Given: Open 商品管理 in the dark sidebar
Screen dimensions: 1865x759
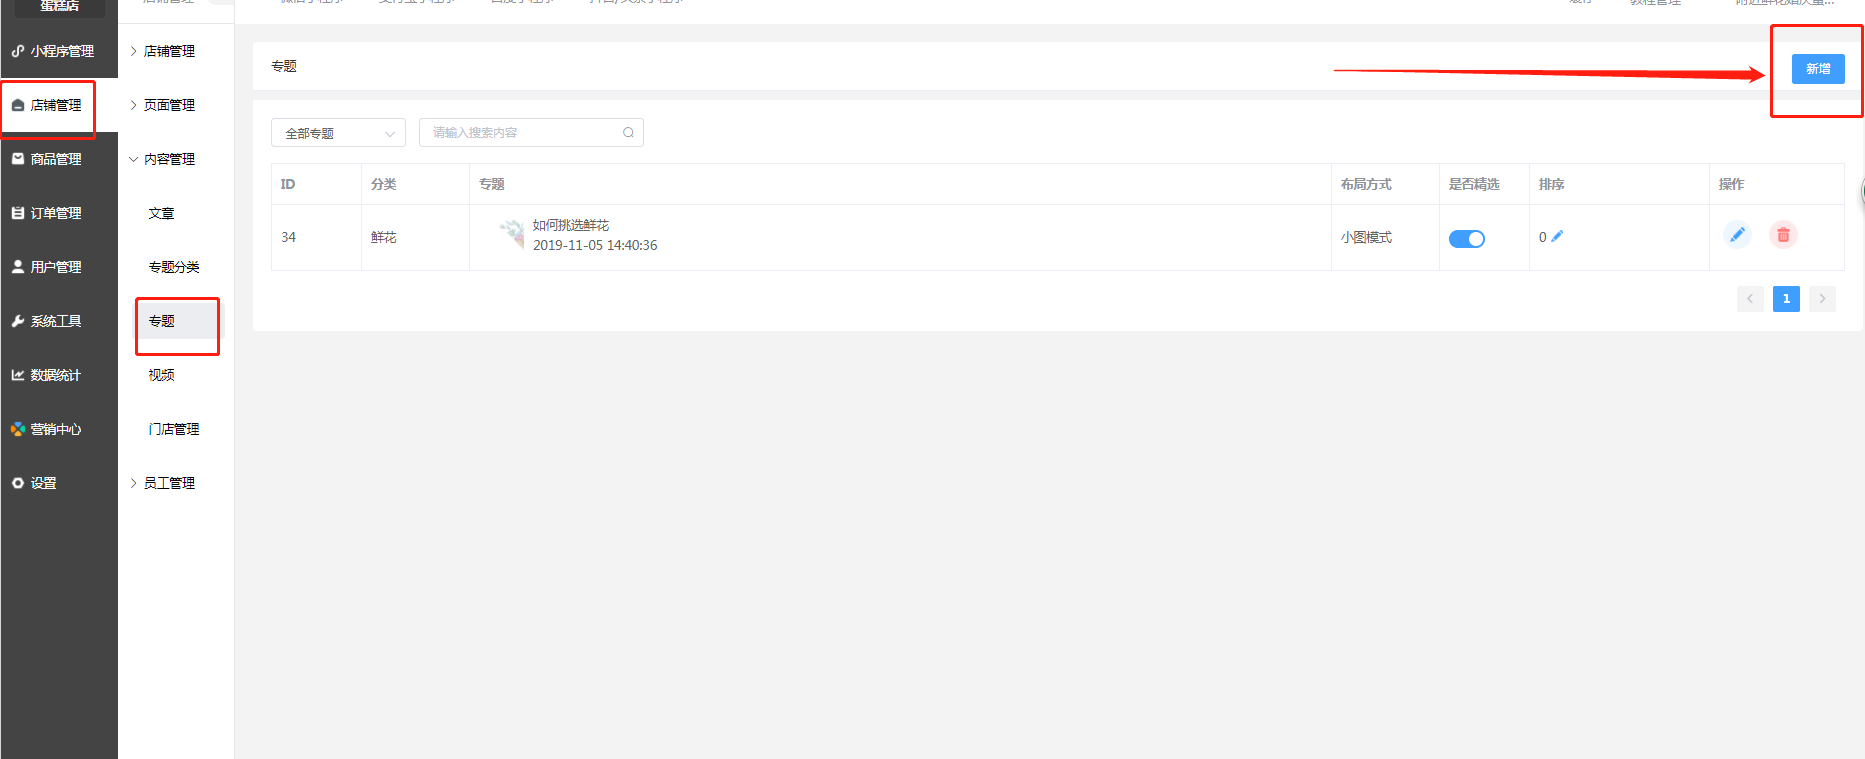Looking at the screenshot, I should click(59, 159).
